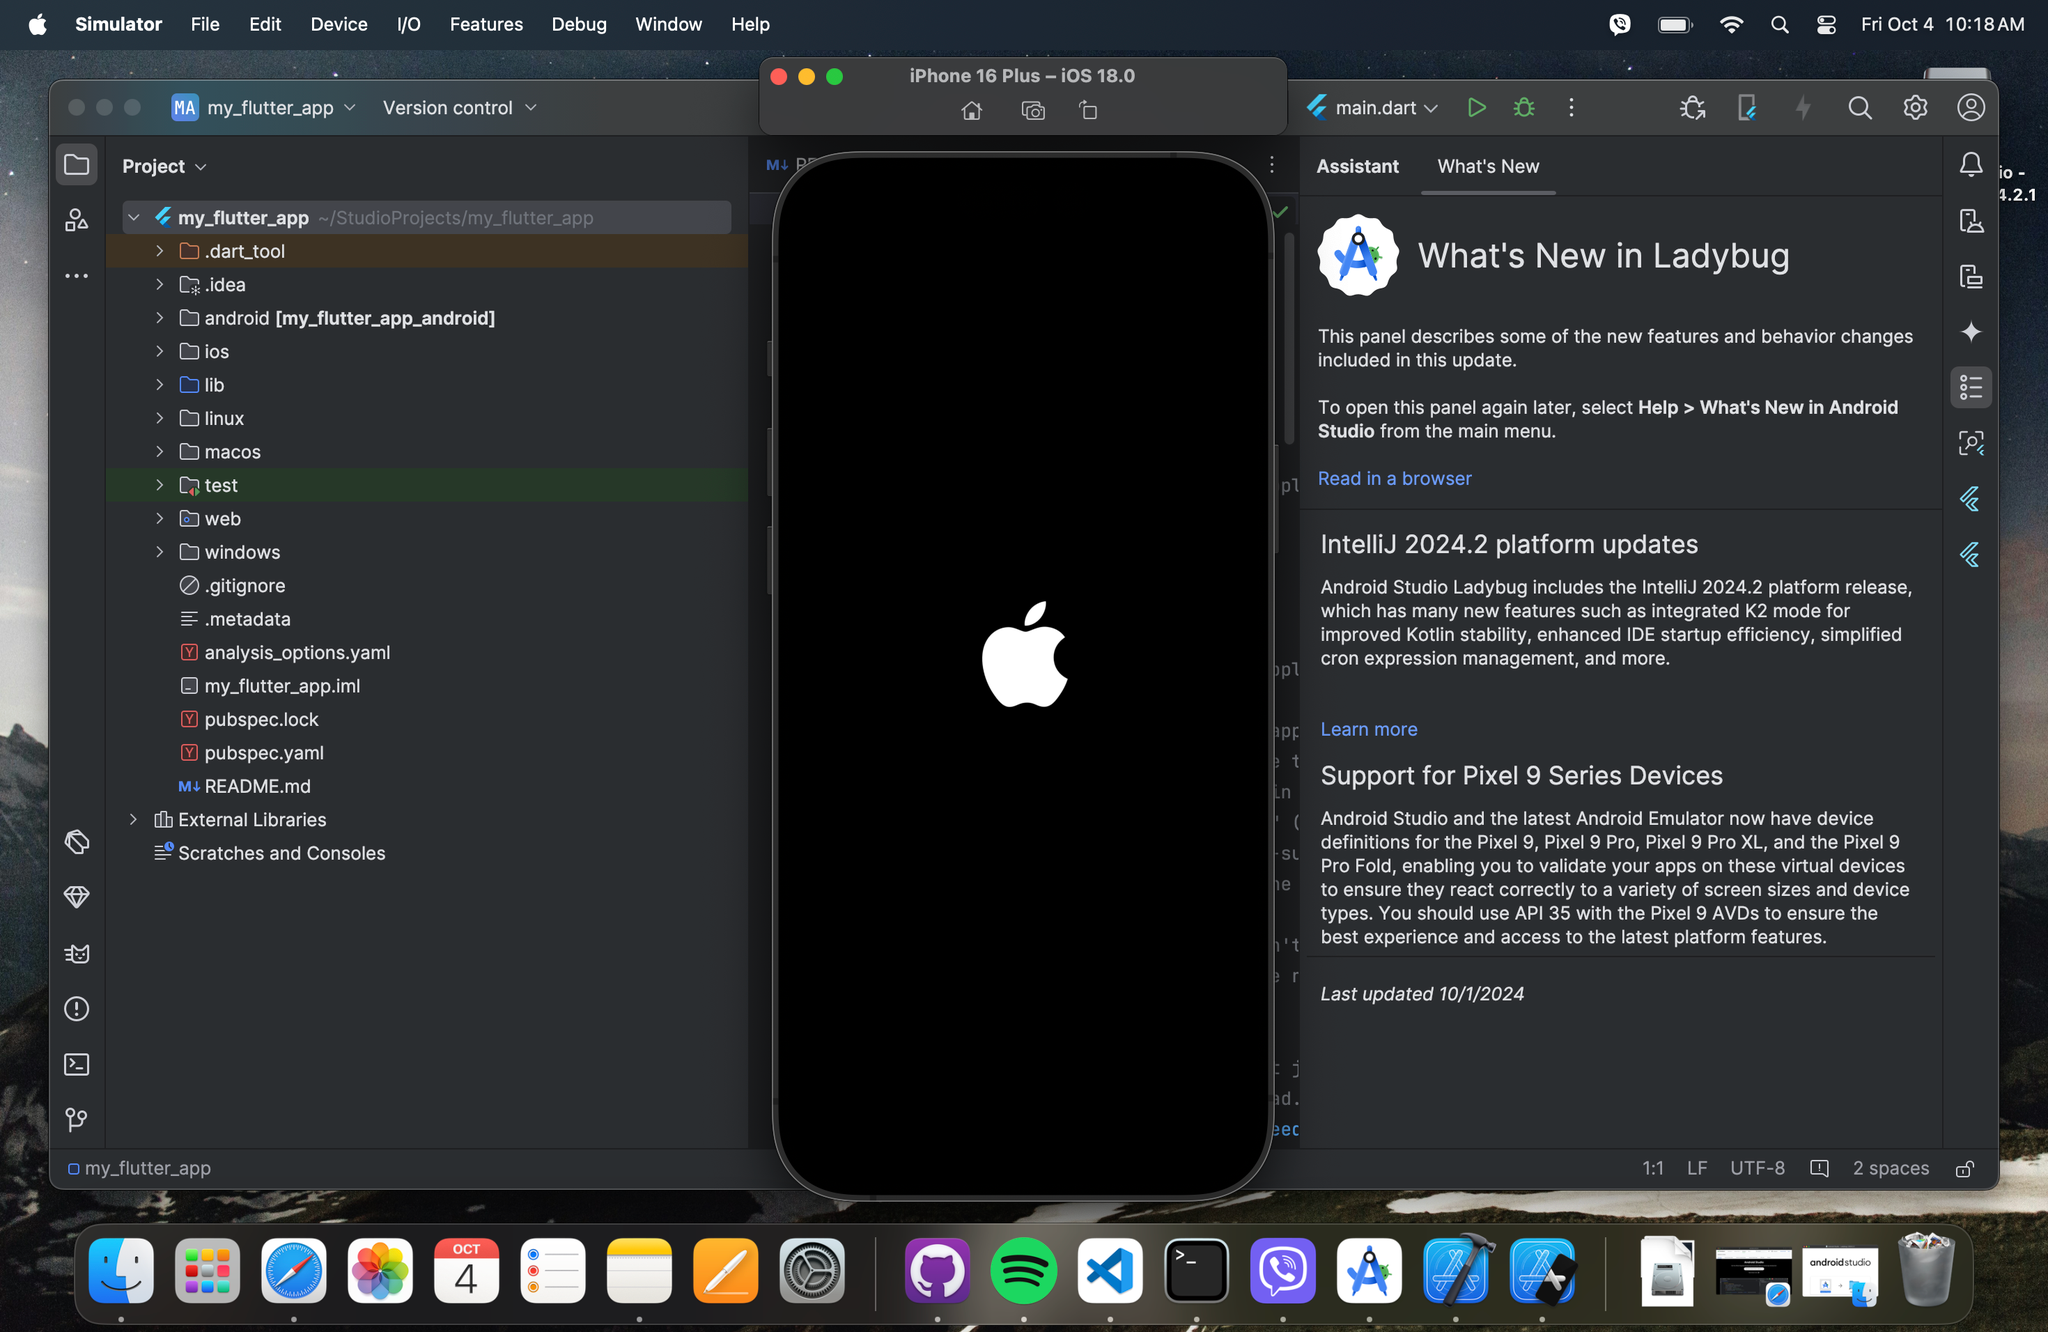Toggle the Problems tool window icon
The width and height of the screenshot is (2048, 1332).
pyautogui.click(x=77, y=1009)
